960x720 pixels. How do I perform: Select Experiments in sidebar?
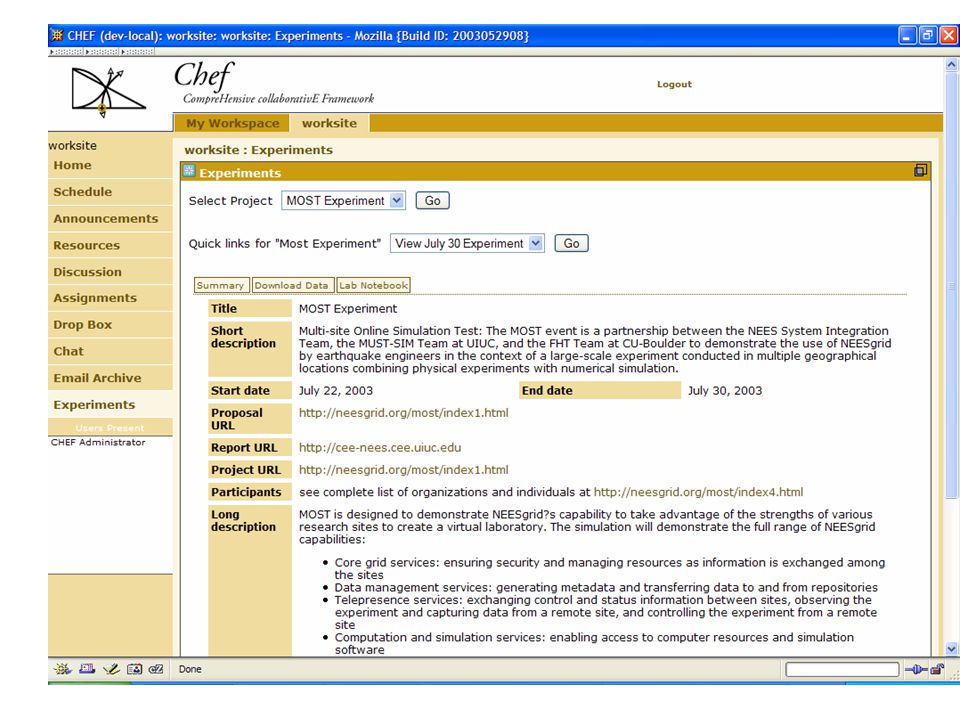click(x=94, y=405)
